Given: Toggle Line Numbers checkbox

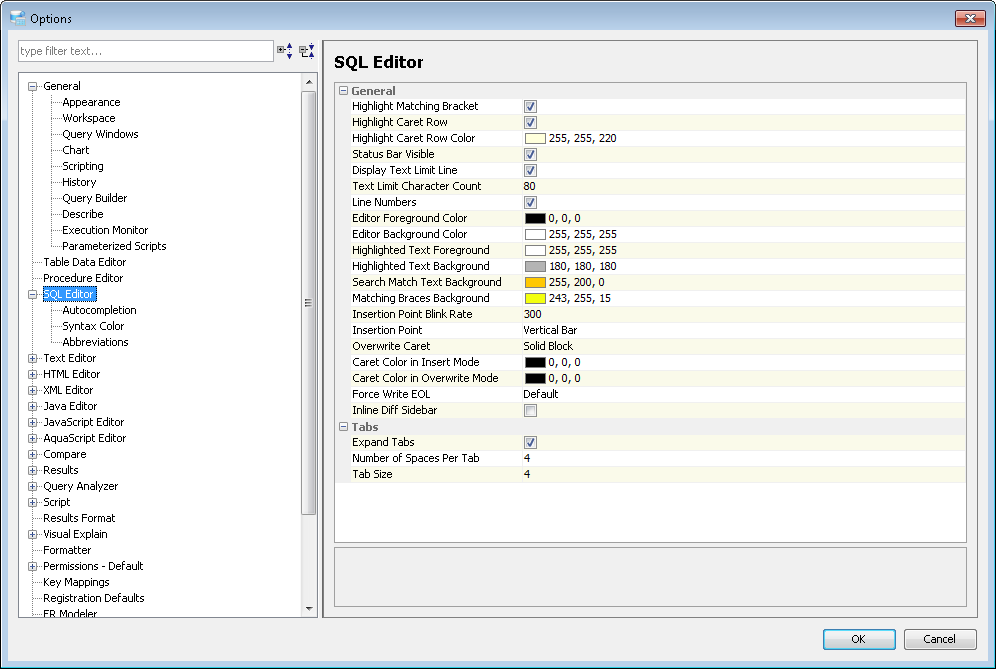Looking at the screenshot, I should (x=530, y=203).
